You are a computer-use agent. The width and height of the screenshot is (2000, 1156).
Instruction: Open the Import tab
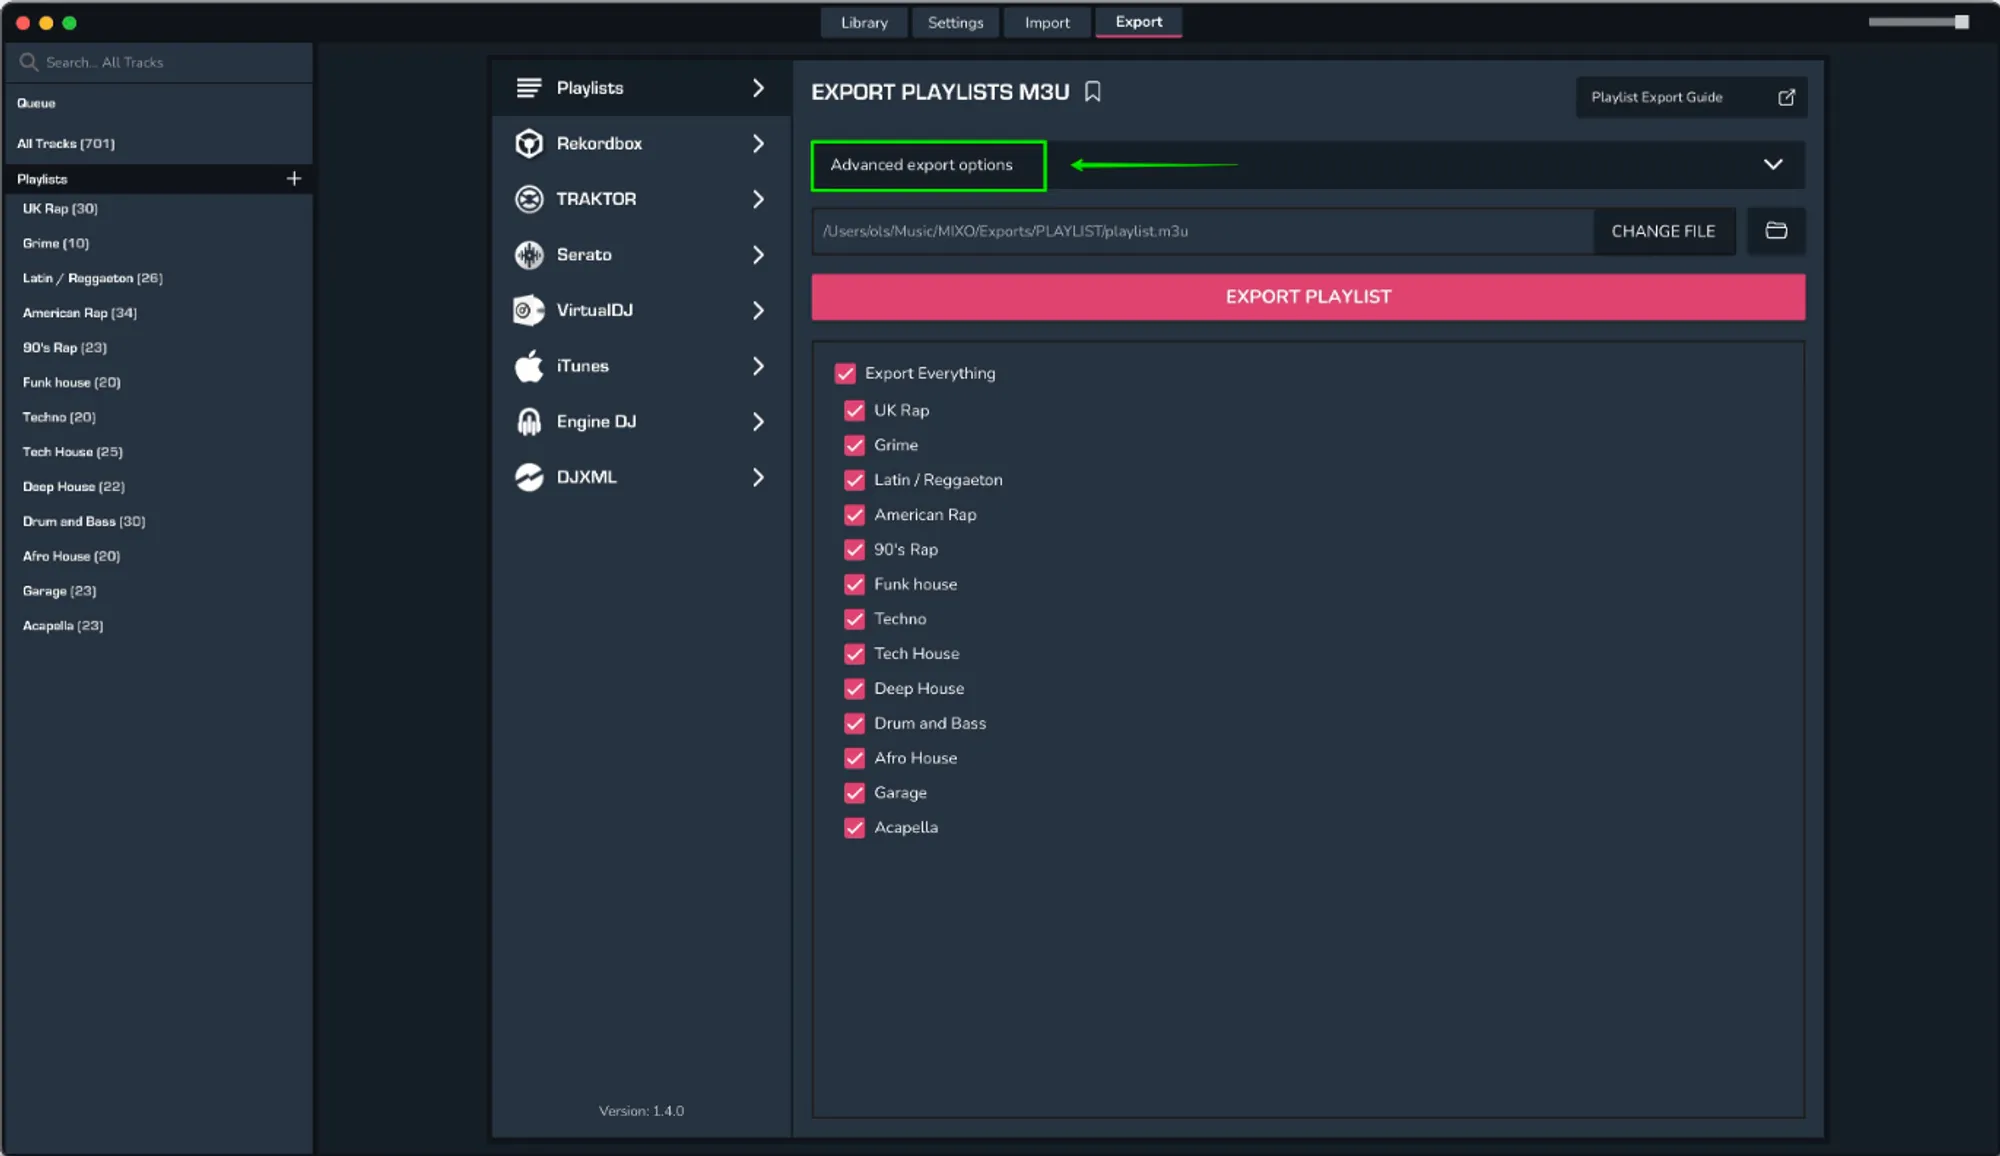pos(1046,22)
